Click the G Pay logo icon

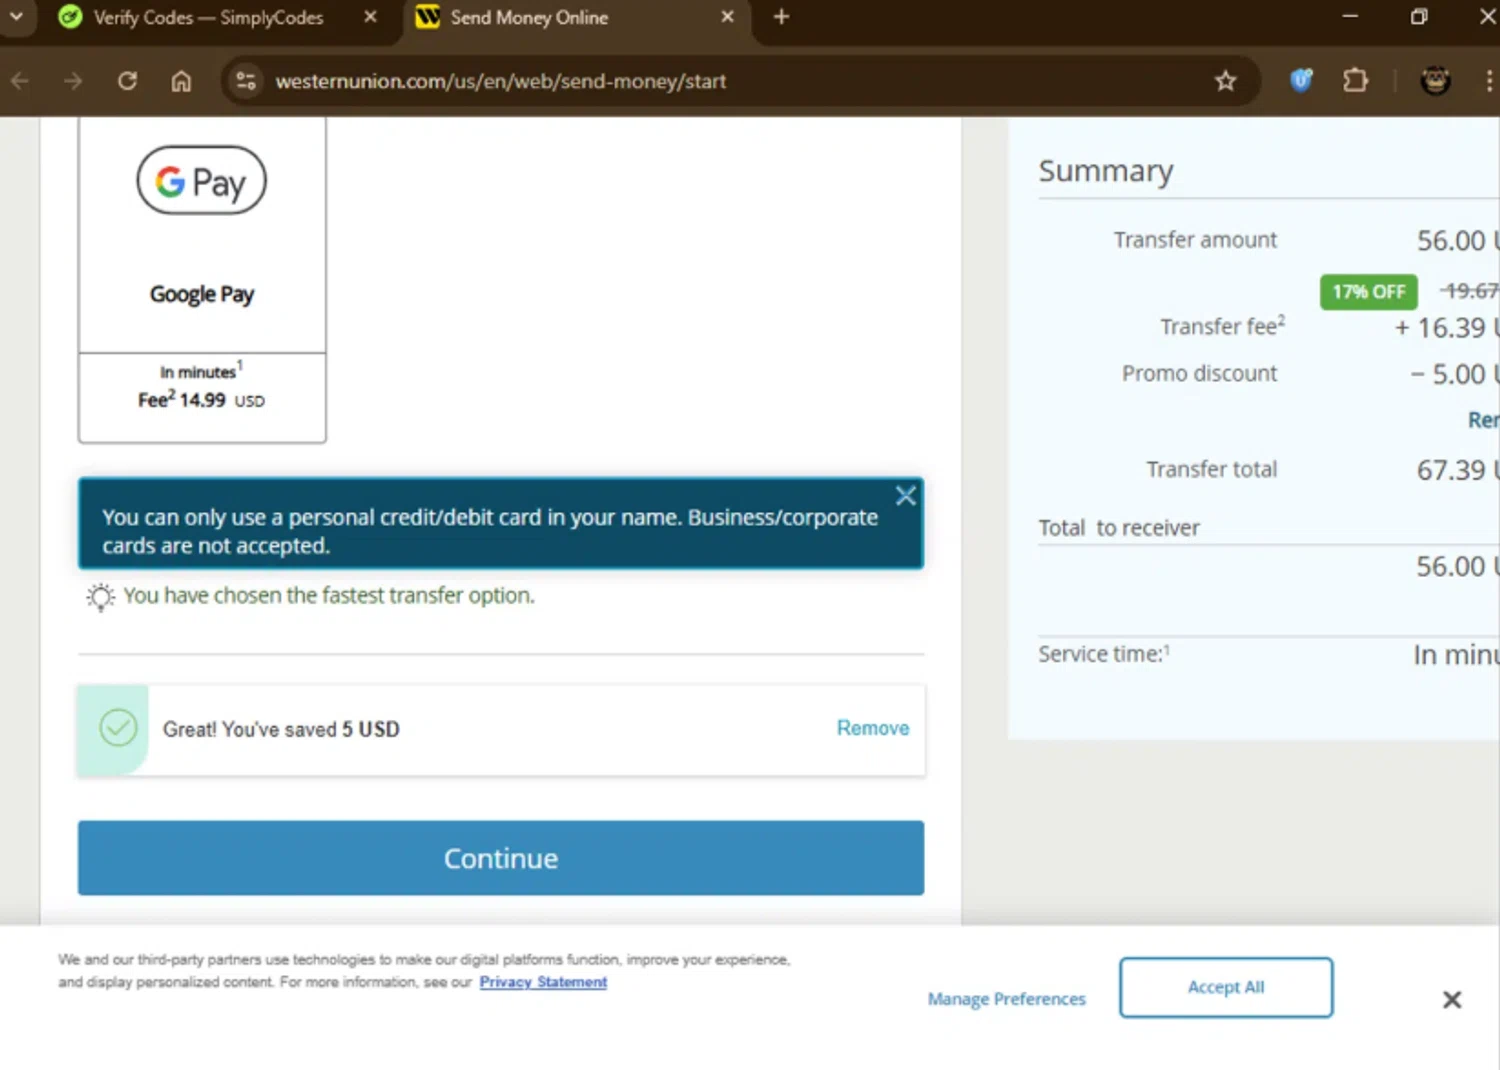pos(202,181)
